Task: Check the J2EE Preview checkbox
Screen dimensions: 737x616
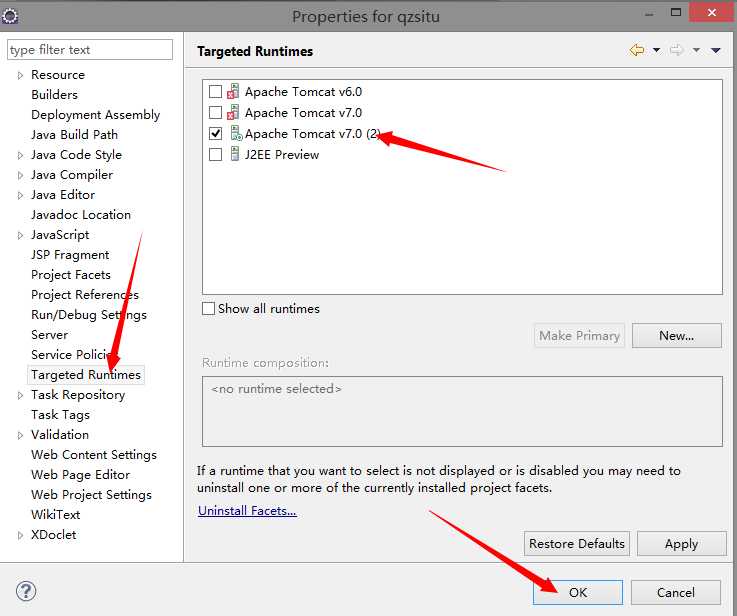Action: point(215,155)
